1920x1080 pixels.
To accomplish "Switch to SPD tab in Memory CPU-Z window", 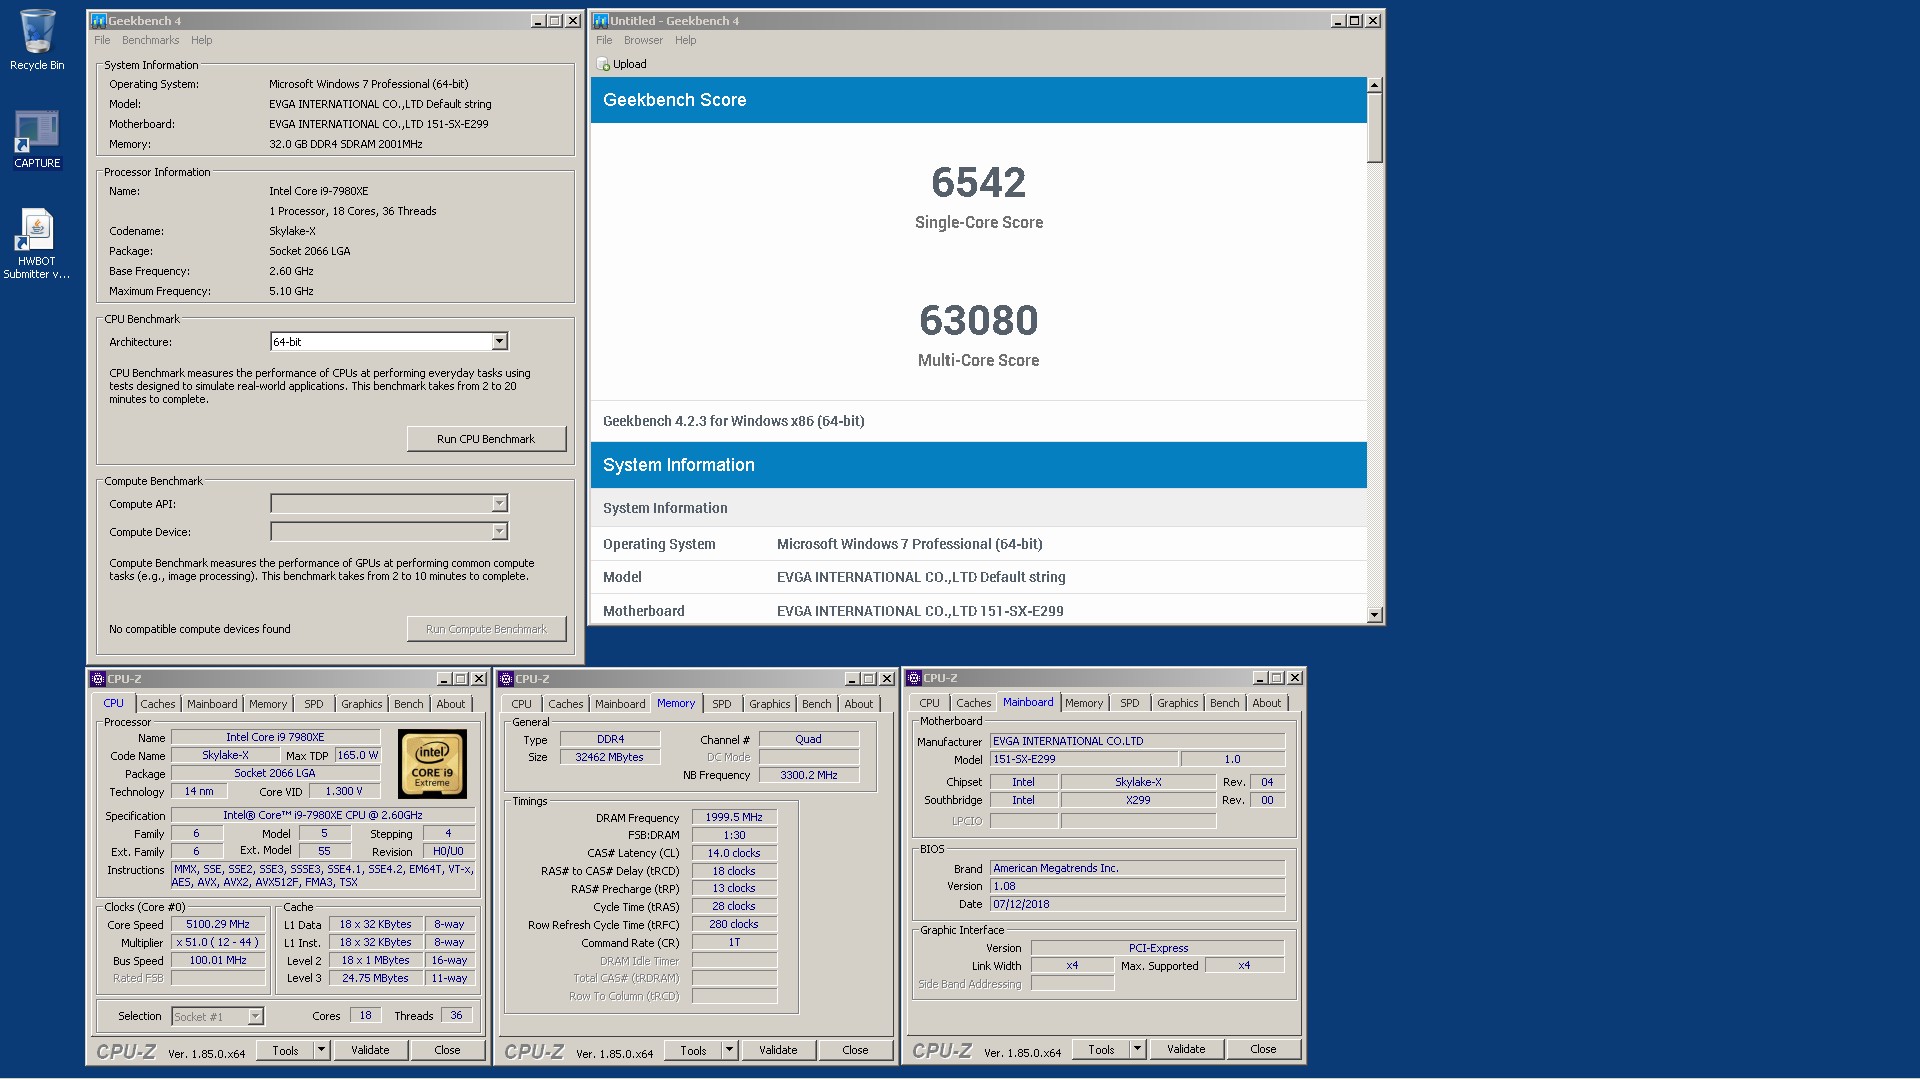I will click(x=721, y=704).
